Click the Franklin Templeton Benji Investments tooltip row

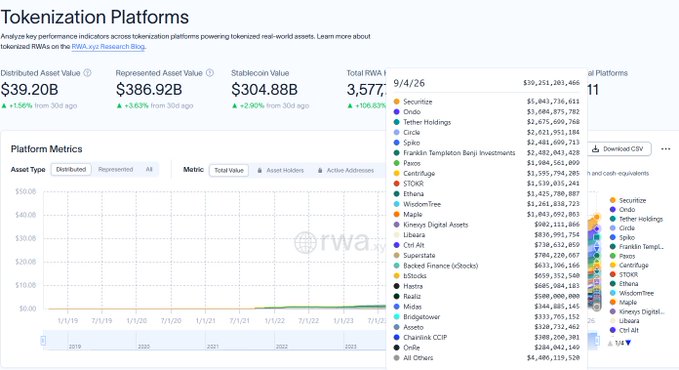coord(486,153)
